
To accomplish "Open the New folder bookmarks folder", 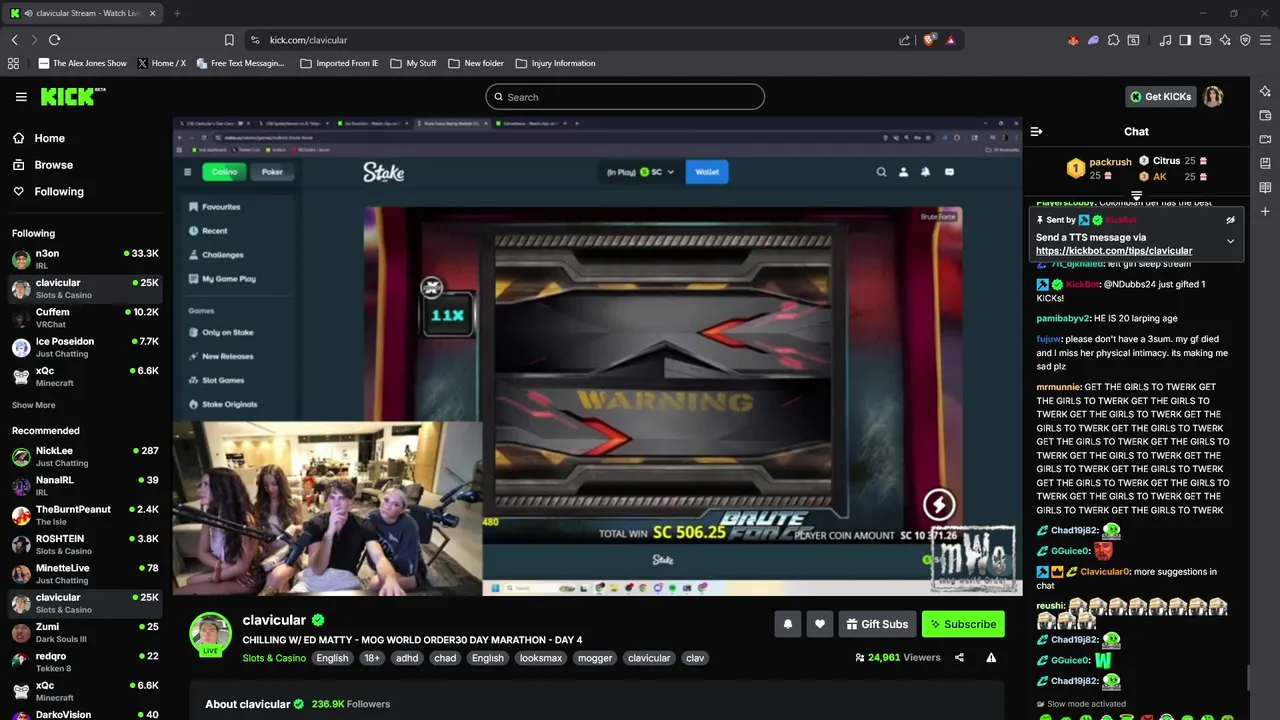I will coord(476,63).
